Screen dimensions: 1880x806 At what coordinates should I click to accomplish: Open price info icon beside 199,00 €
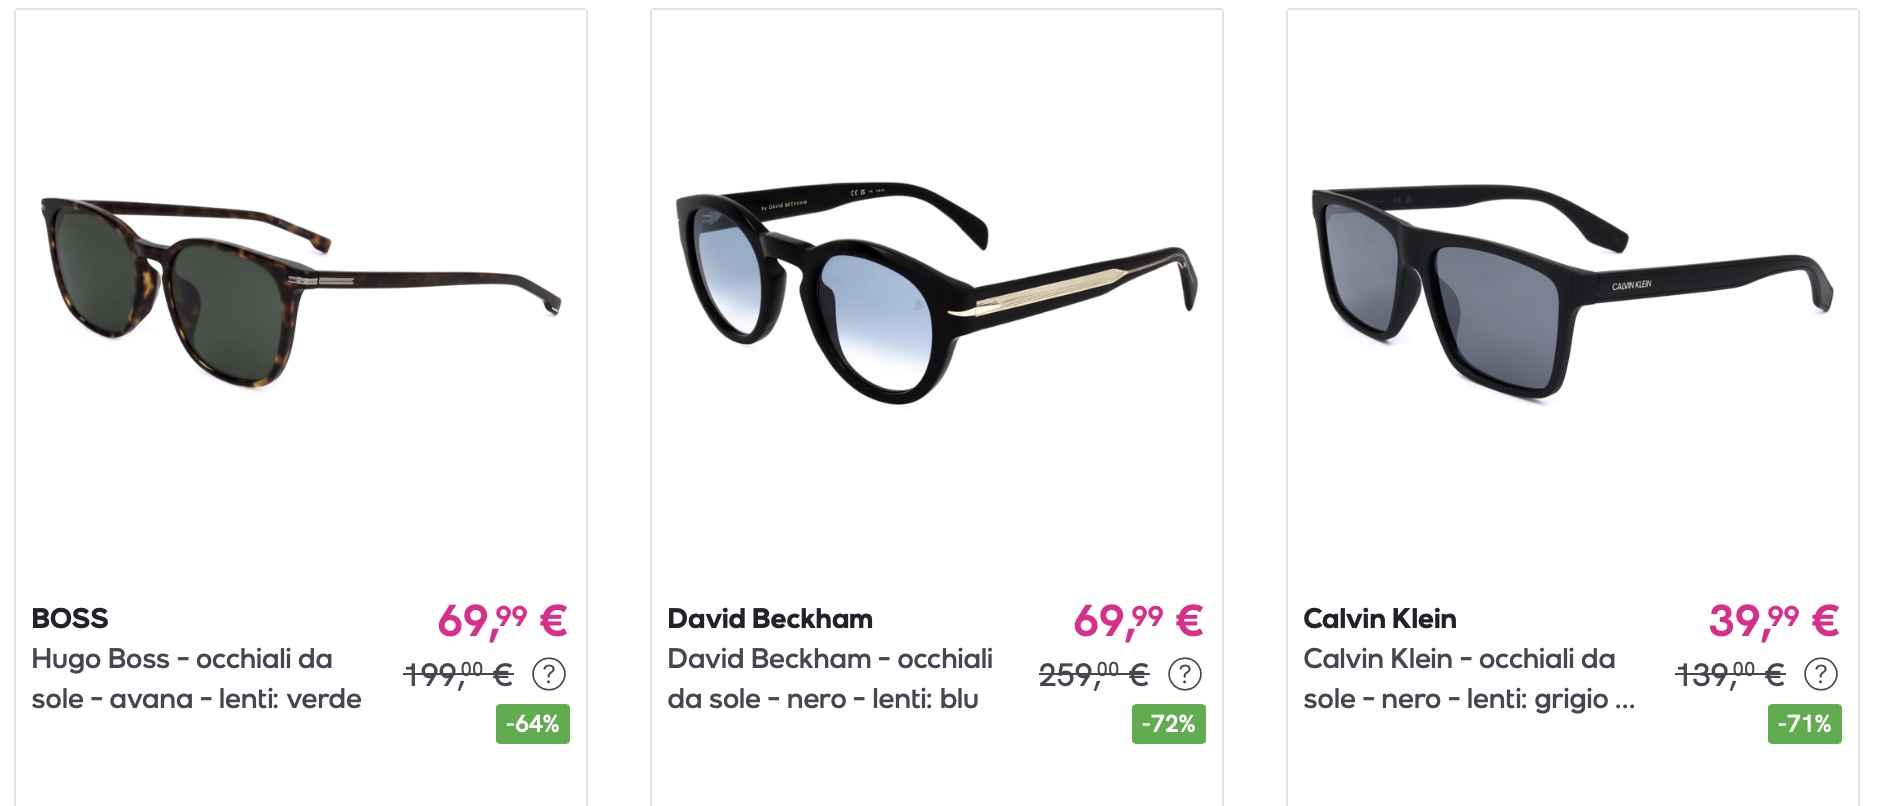pyautogui.click(x=549, y=674)
